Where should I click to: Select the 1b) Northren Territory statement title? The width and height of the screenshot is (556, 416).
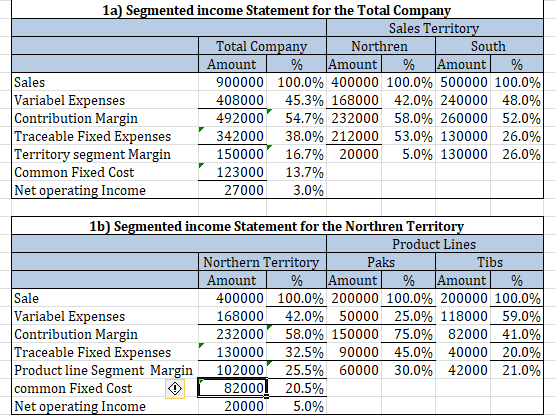pos(277,226)
